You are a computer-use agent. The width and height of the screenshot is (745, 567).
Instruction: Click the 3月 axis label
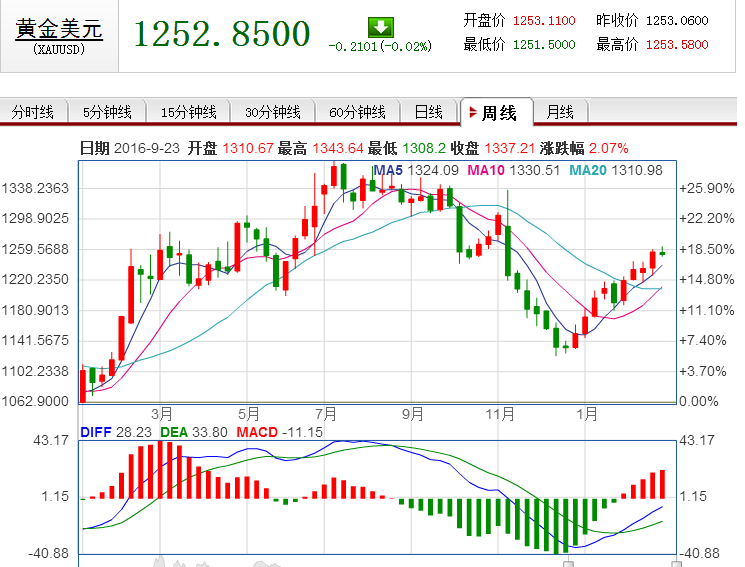(x=162, y=414)
